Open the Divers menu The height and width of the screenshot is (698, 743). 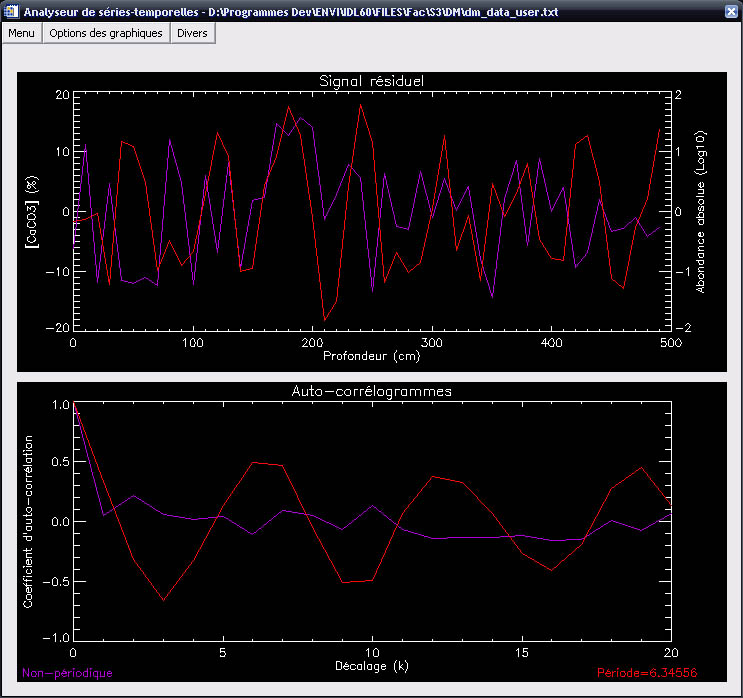tap(193, 33)
